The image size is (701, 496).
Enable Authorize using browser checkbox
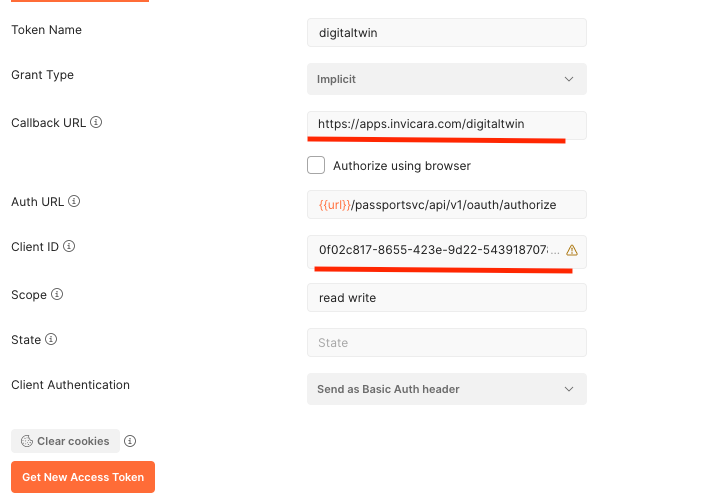coord(316,165)
